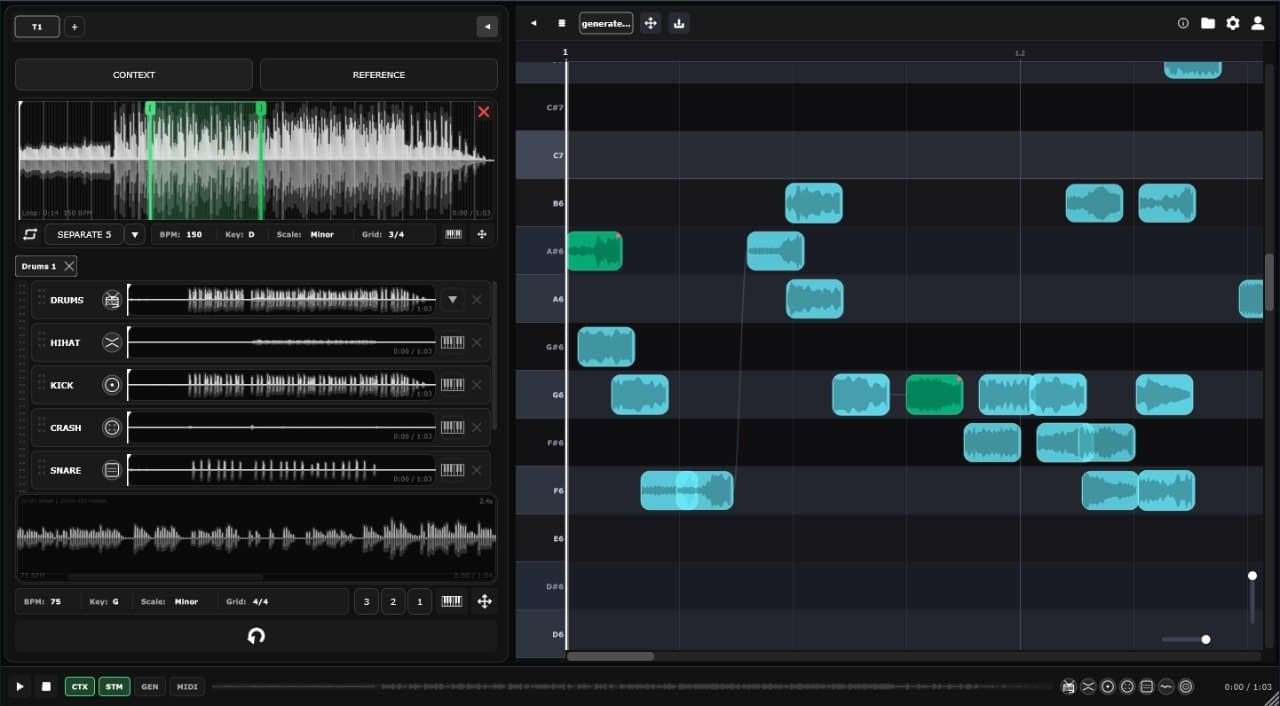Click the CRASH track instrument icon
The image size is (1280, 706).
(112, 428)
